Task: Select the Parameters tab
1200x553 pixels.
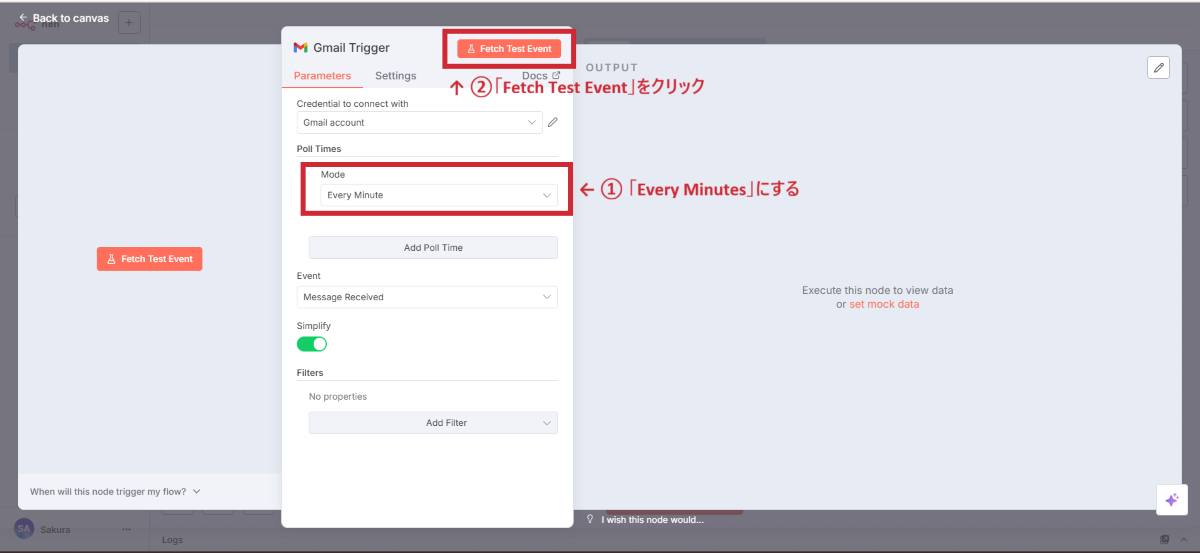Action: pos(322,76)
